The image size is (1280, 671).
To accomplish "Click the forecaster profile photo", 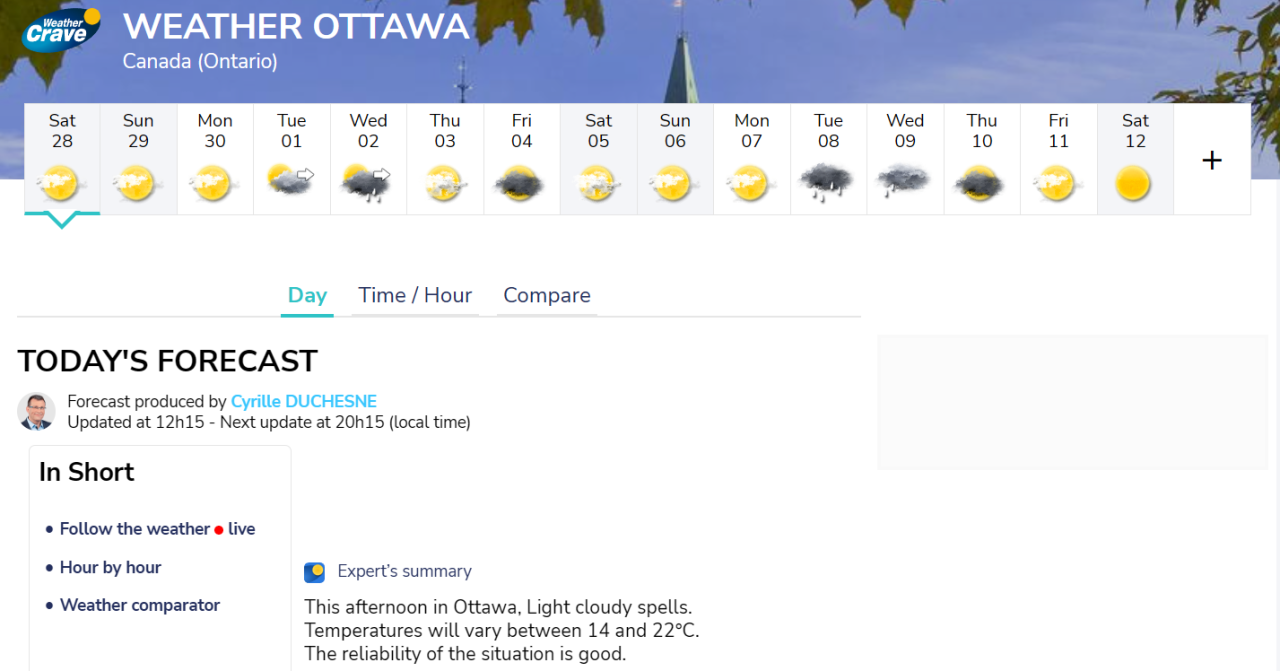I will [37, 411].
